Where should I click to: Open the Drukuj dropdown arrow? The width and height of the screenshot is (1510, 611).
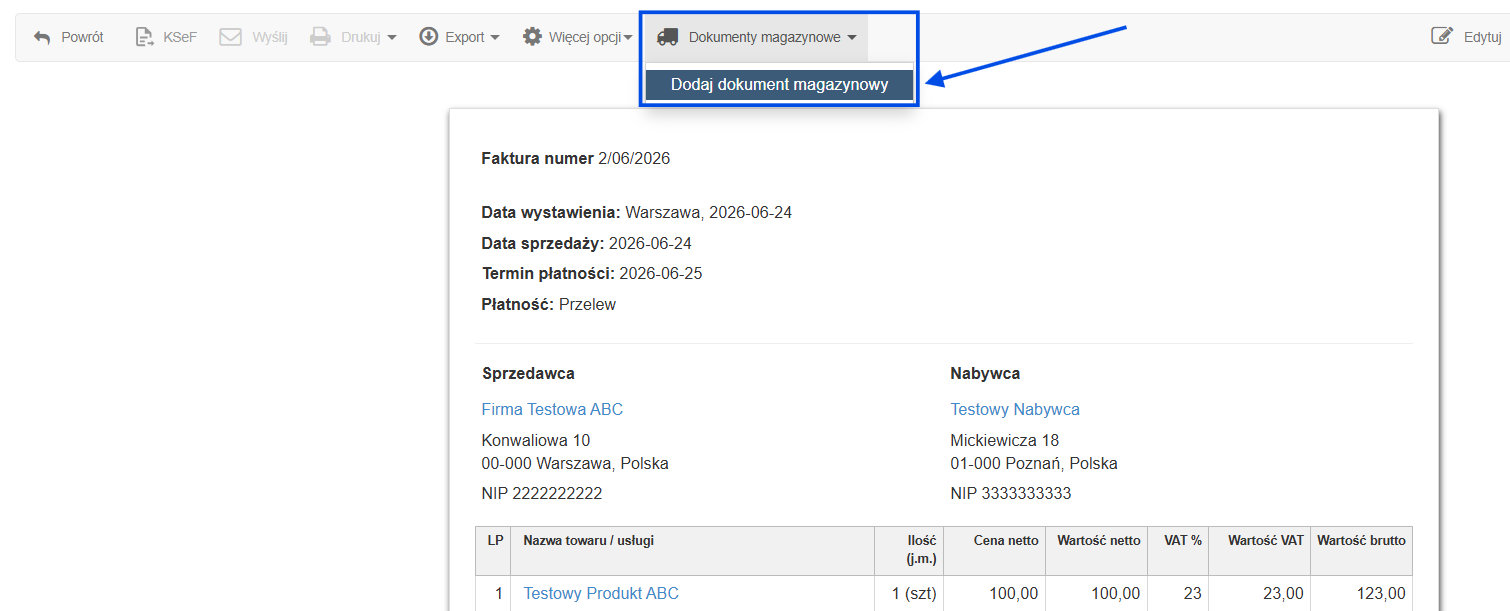tap(391, 38)
